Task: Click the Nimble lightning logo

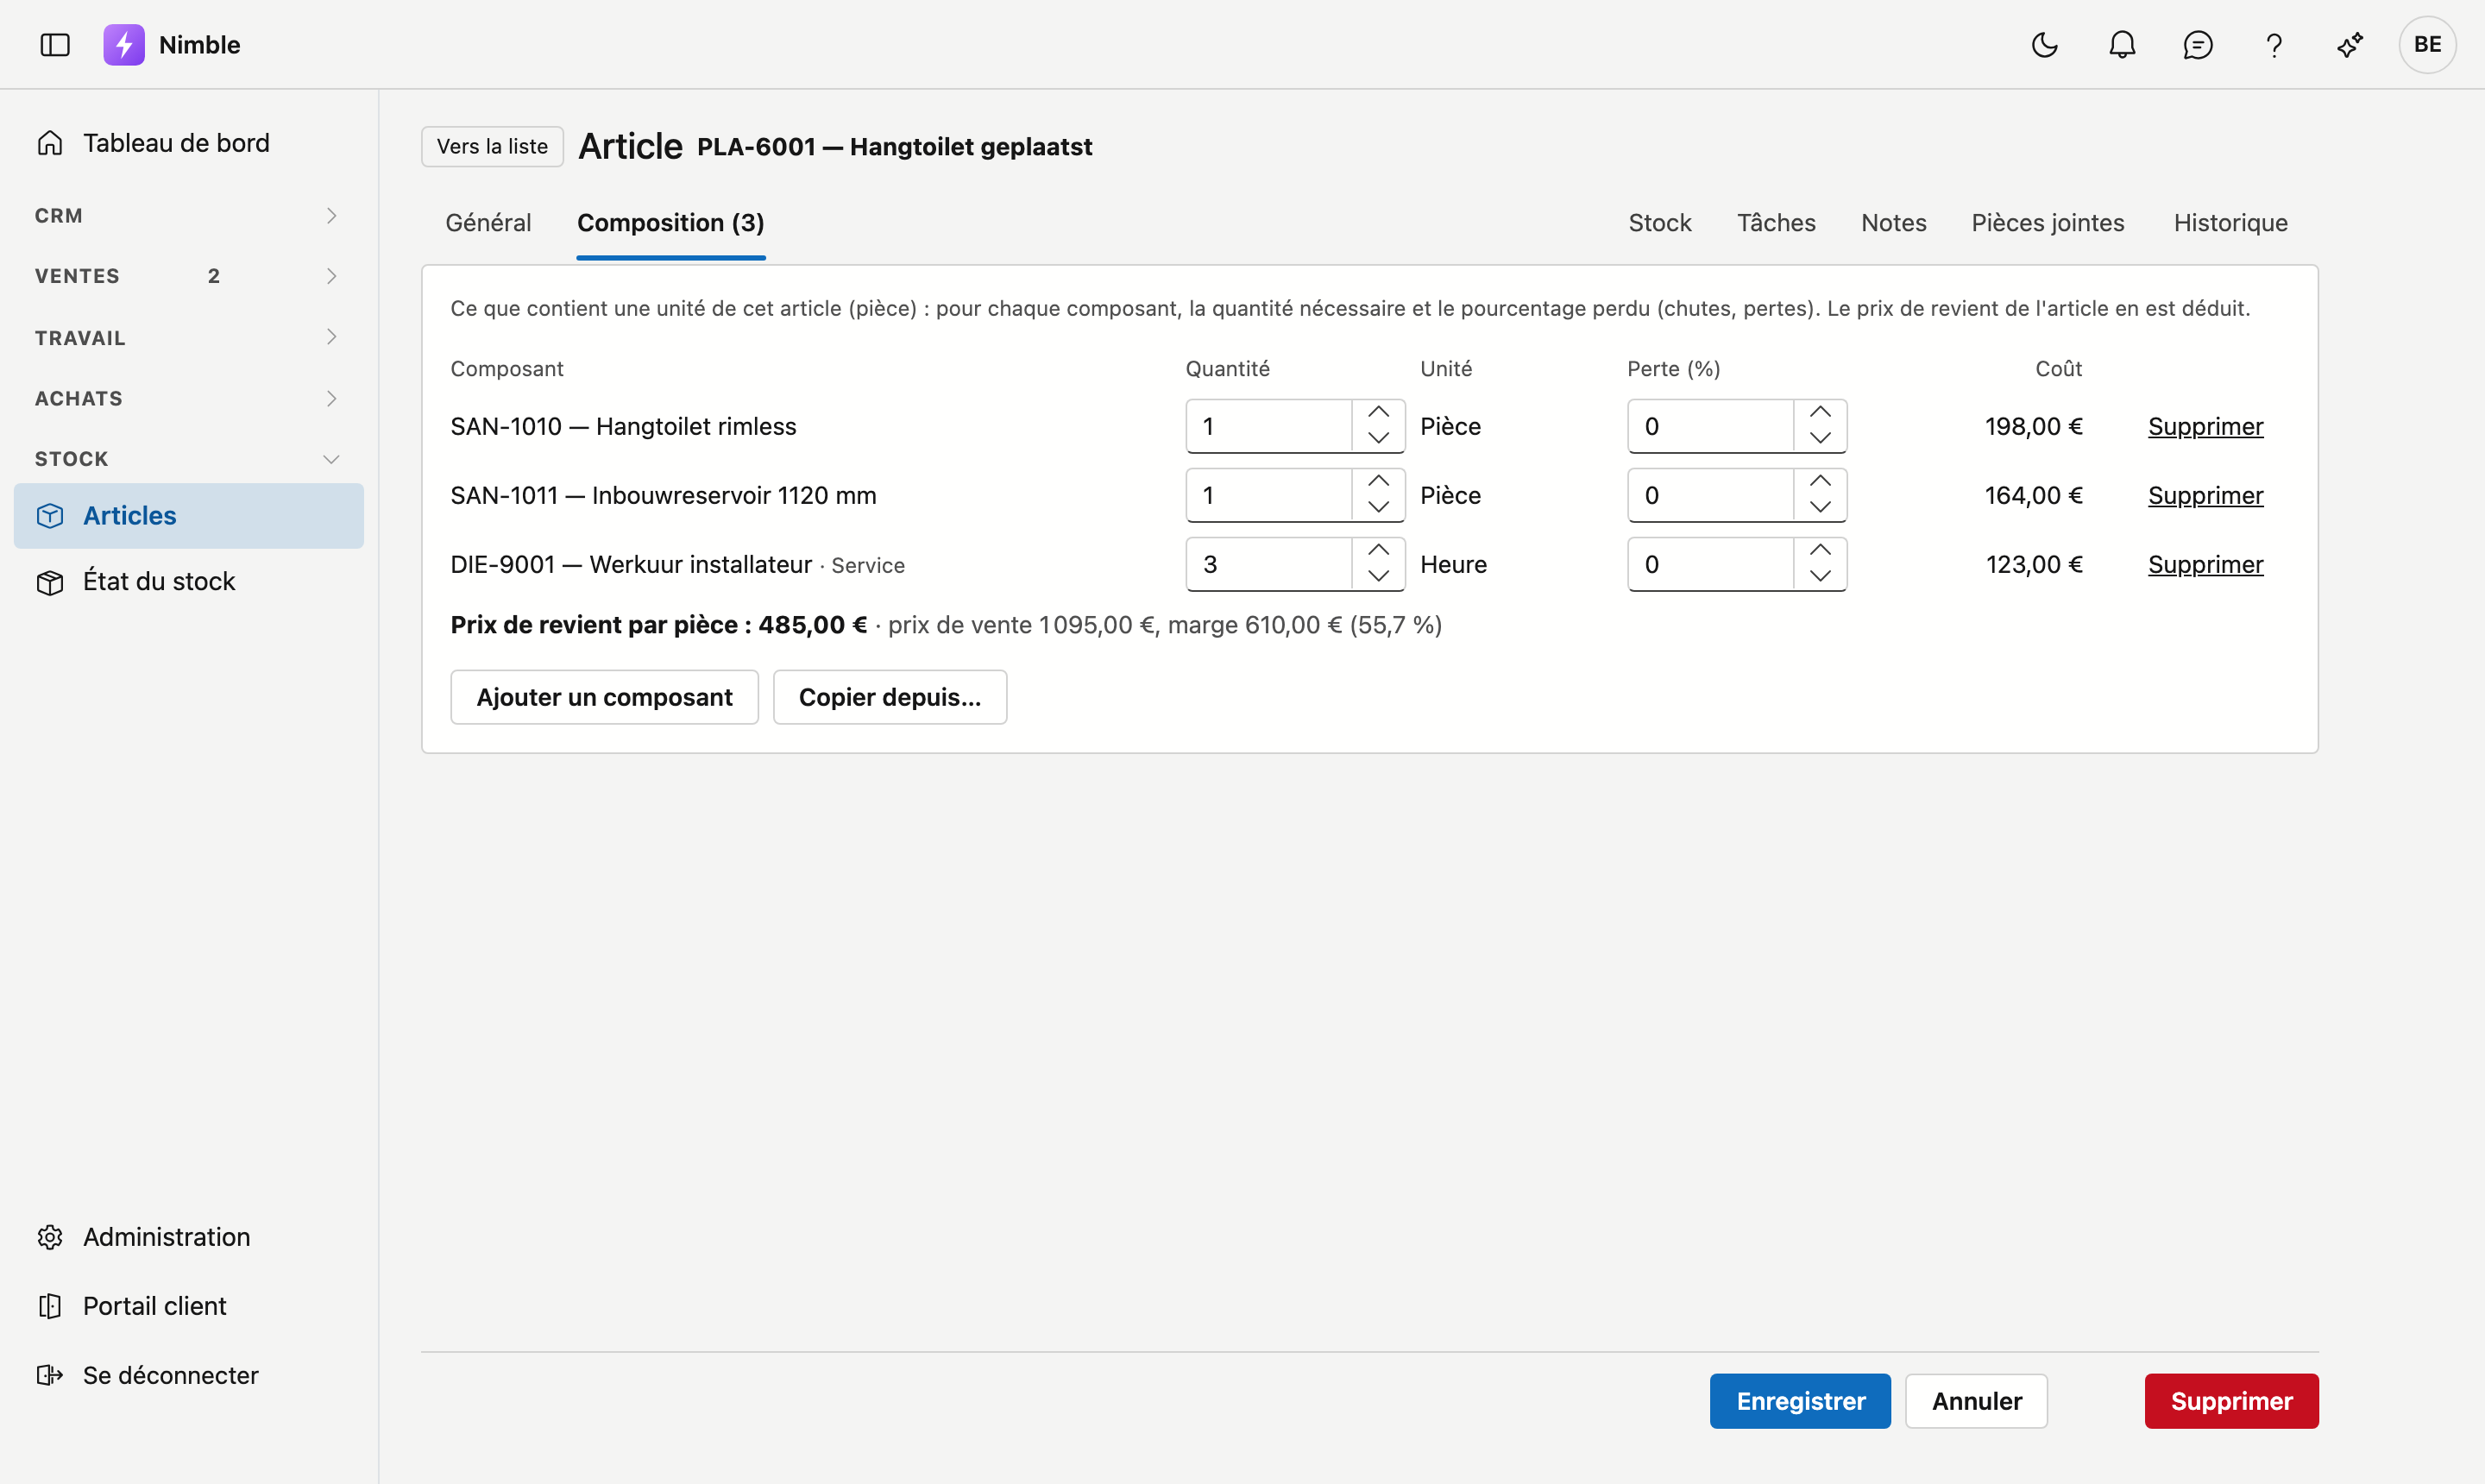Action: 124,45
